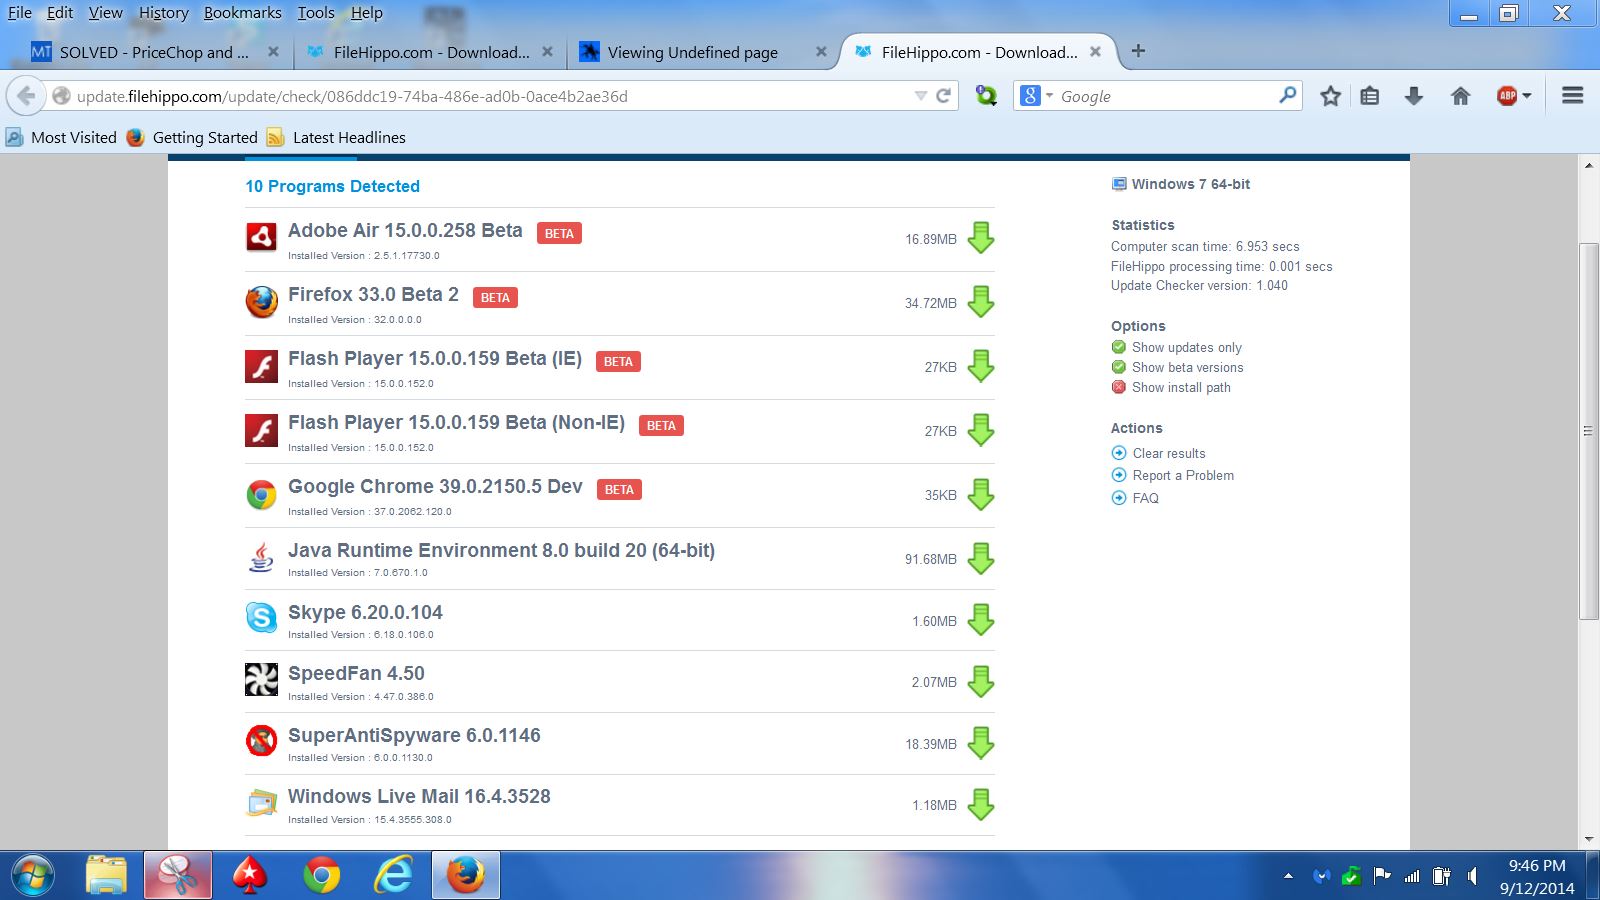The image size is (1600, 900).
Task: Bookmark this page with the star icon
Action: tap(1330, 96)
